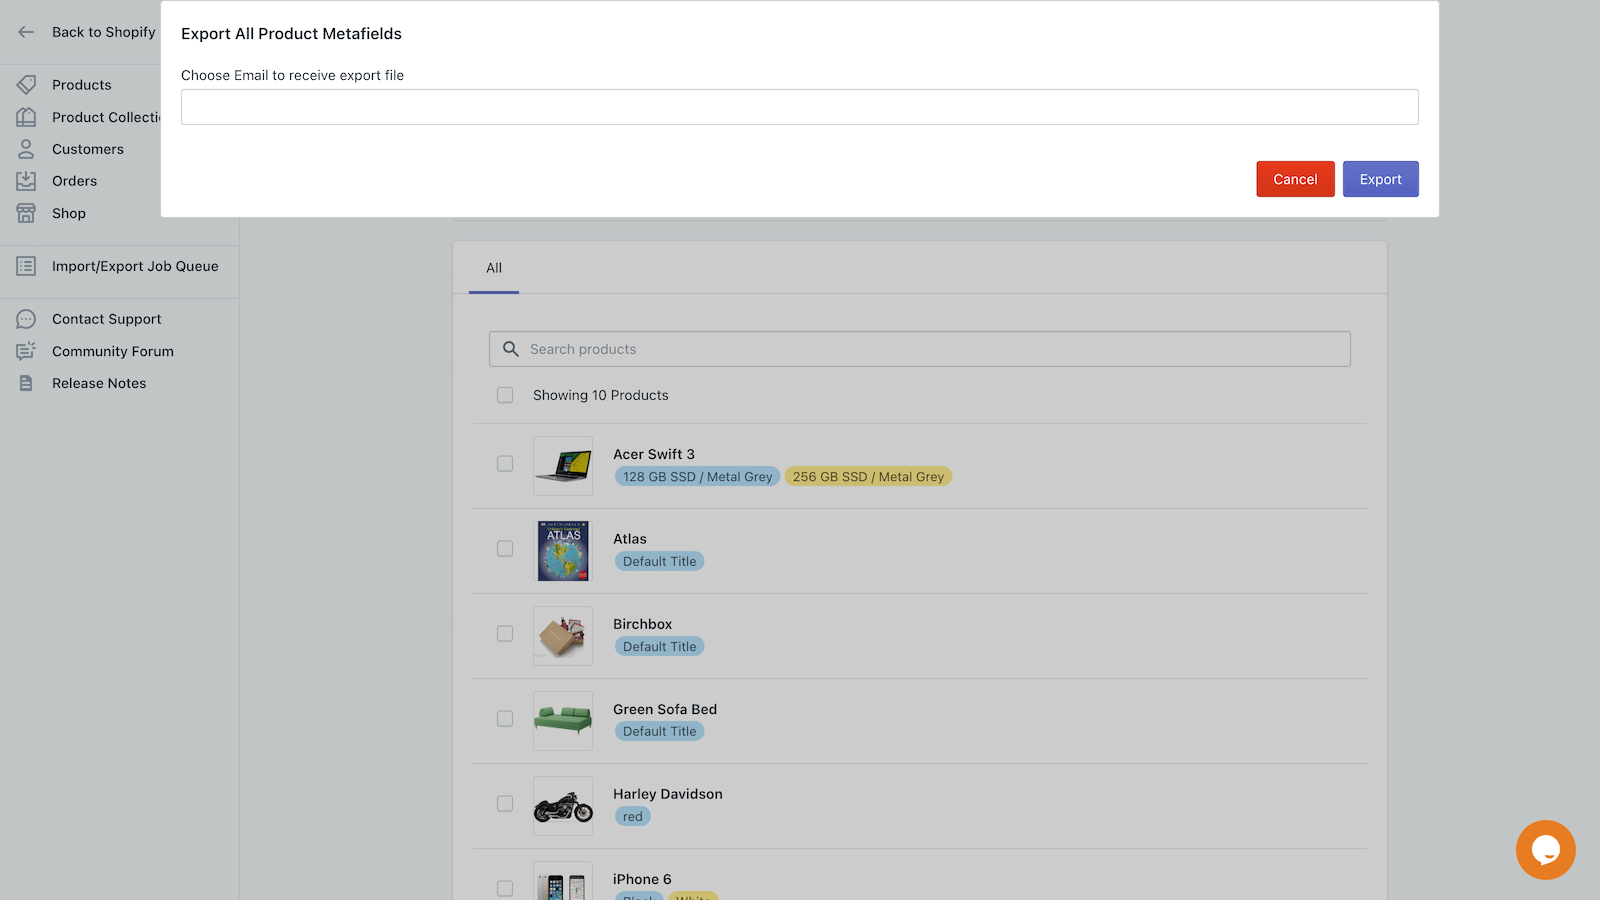Open Import/Export Job Queue list icon
1600x900 pixels.
26,266
